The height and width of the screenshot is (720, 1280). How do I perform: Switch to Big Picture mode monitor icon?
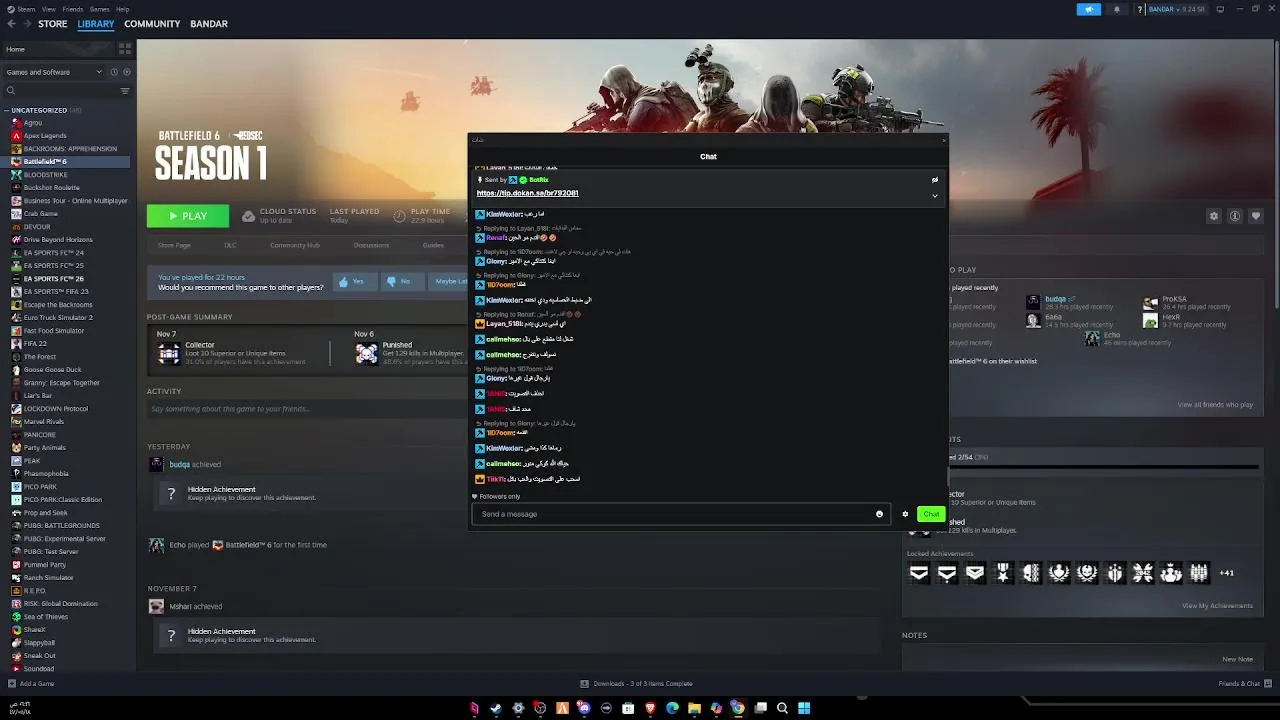click(1220, 9)
